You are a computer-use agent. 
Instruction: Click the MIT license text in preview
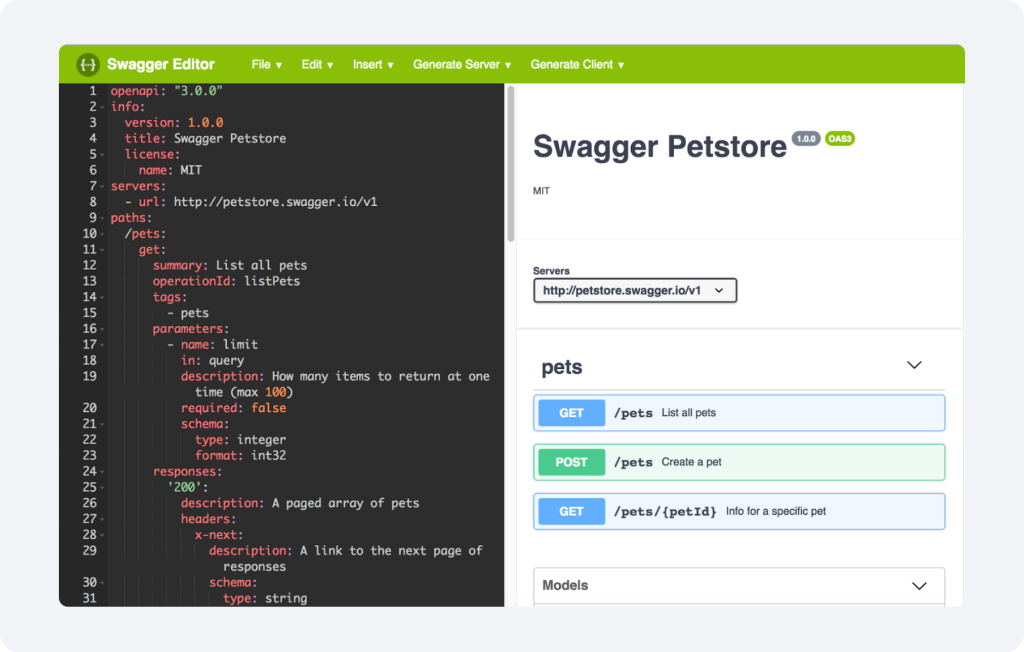point(541,191)
